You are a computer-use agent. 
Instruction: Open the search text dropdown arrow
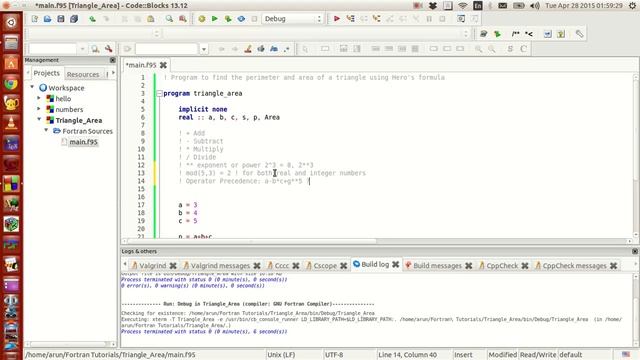[82, 49]
